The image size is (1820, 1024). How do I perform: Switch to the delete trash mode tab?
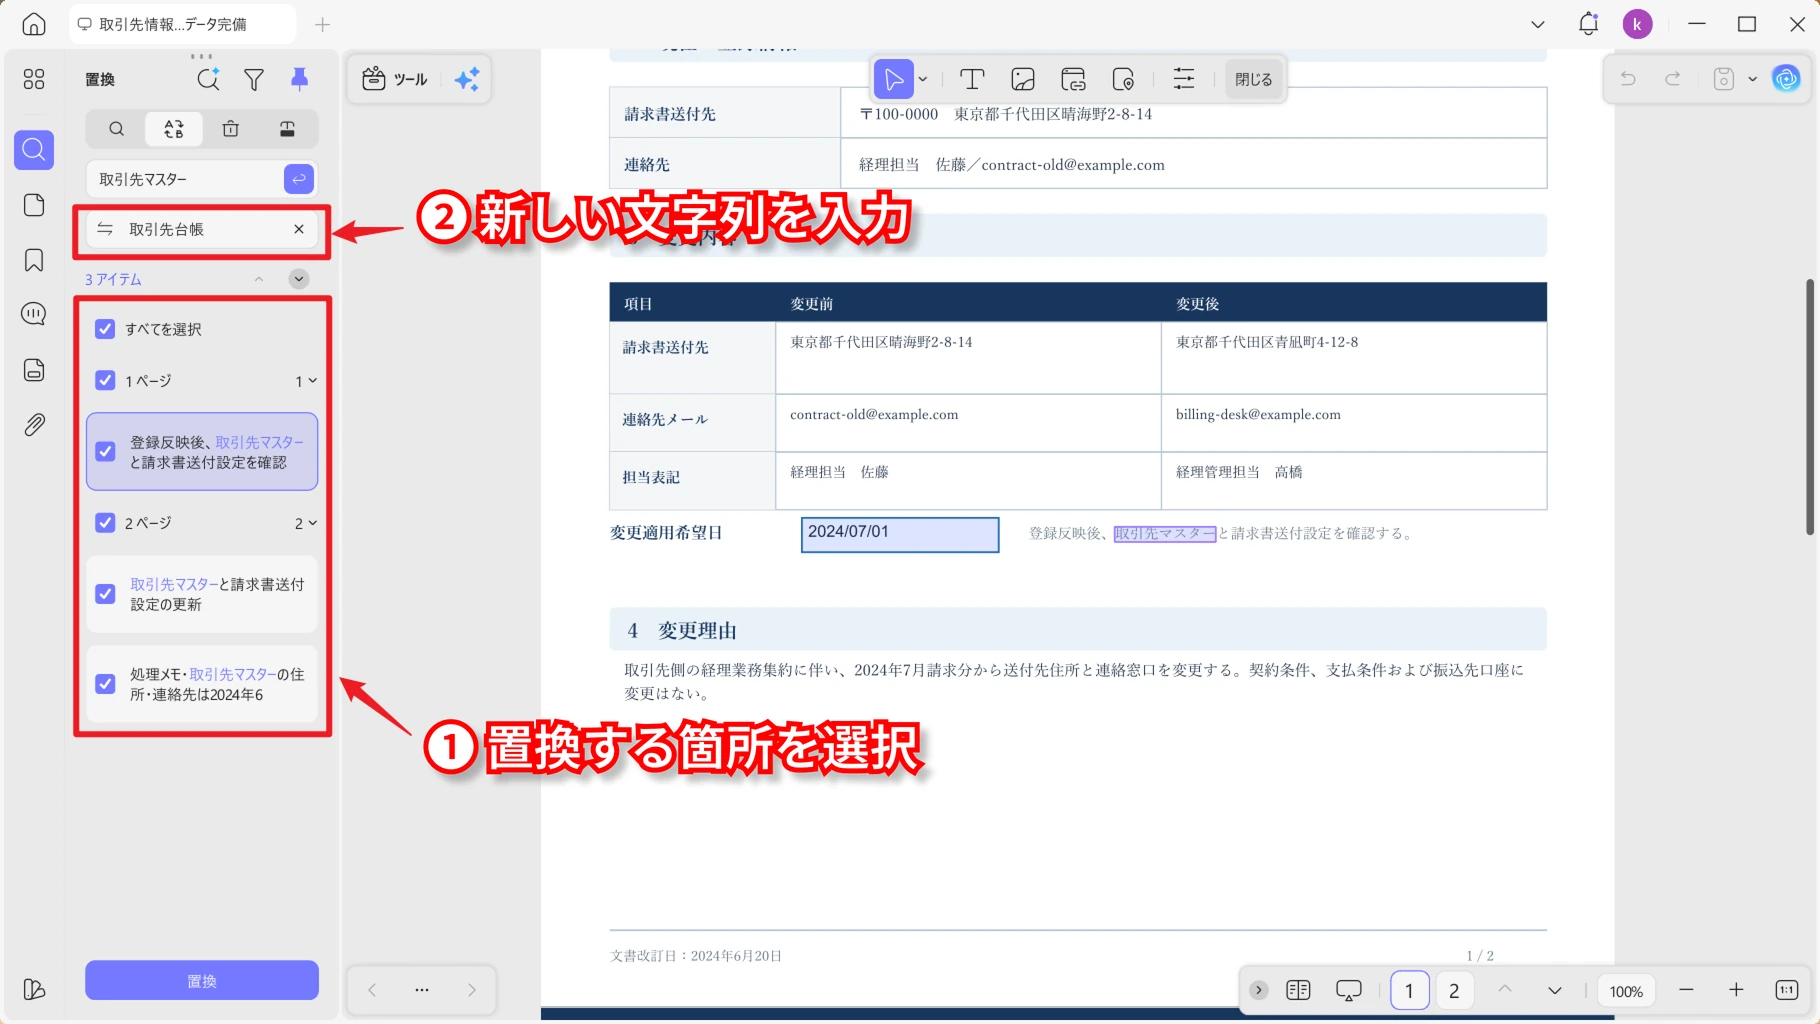point(231,129)
